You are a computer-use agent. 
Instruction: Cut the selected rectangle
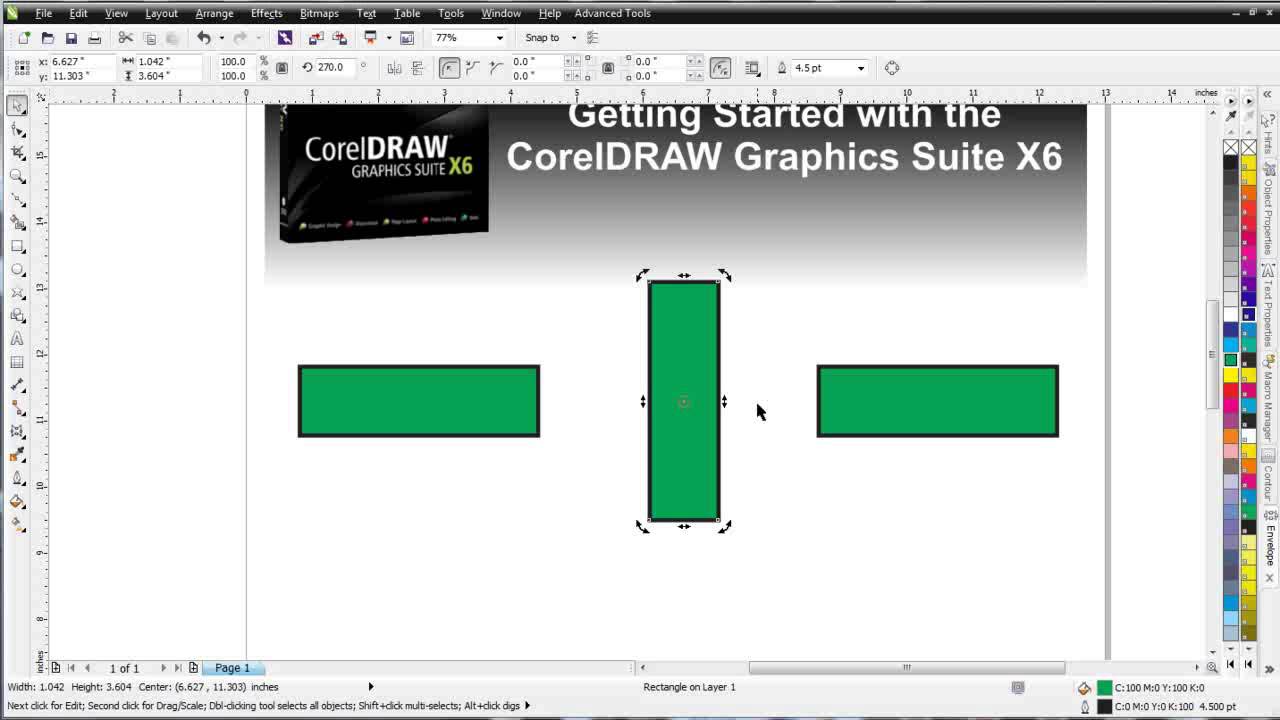click(126, 38)
